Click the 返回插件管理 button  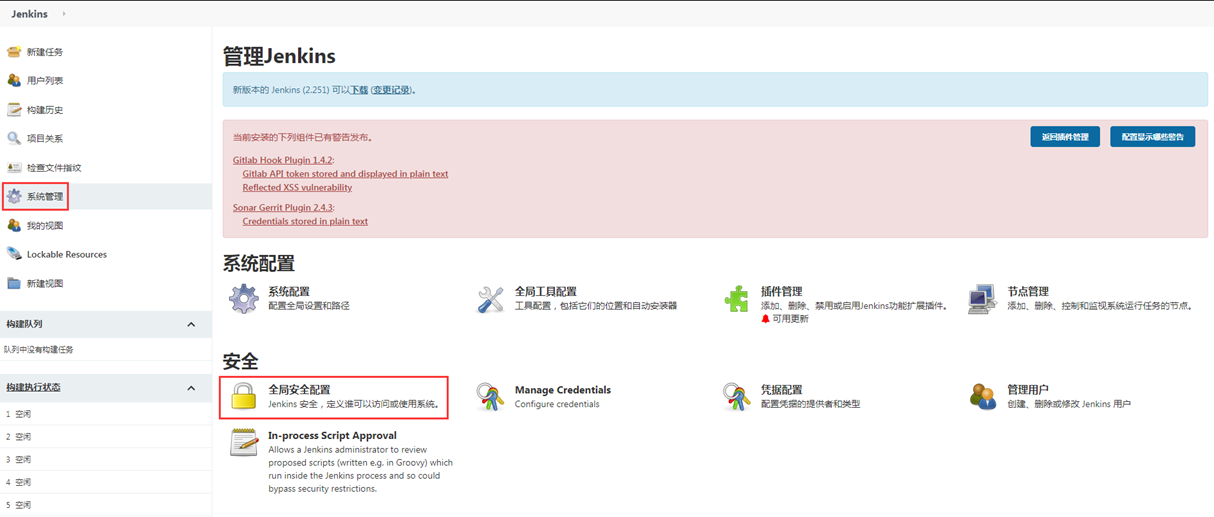1065,137
